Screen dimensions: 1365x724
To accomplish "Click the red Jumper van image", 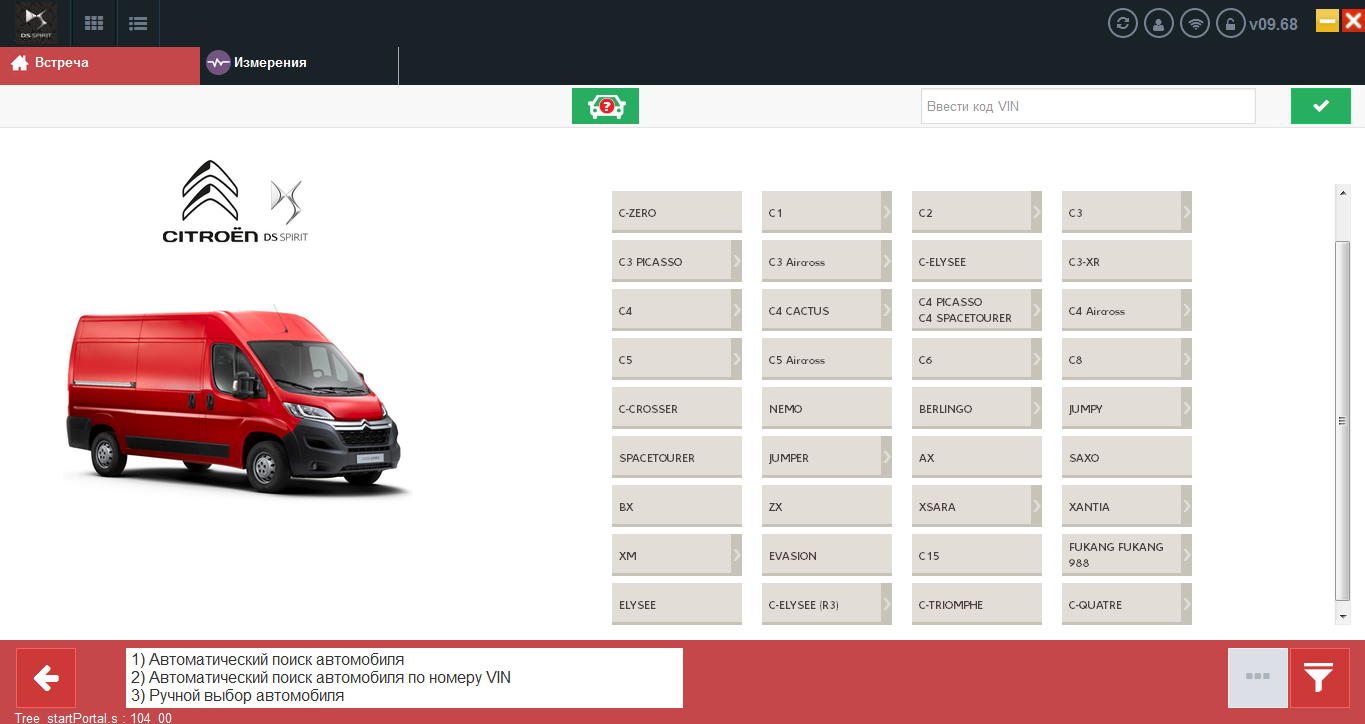I will tap(238, 400).
